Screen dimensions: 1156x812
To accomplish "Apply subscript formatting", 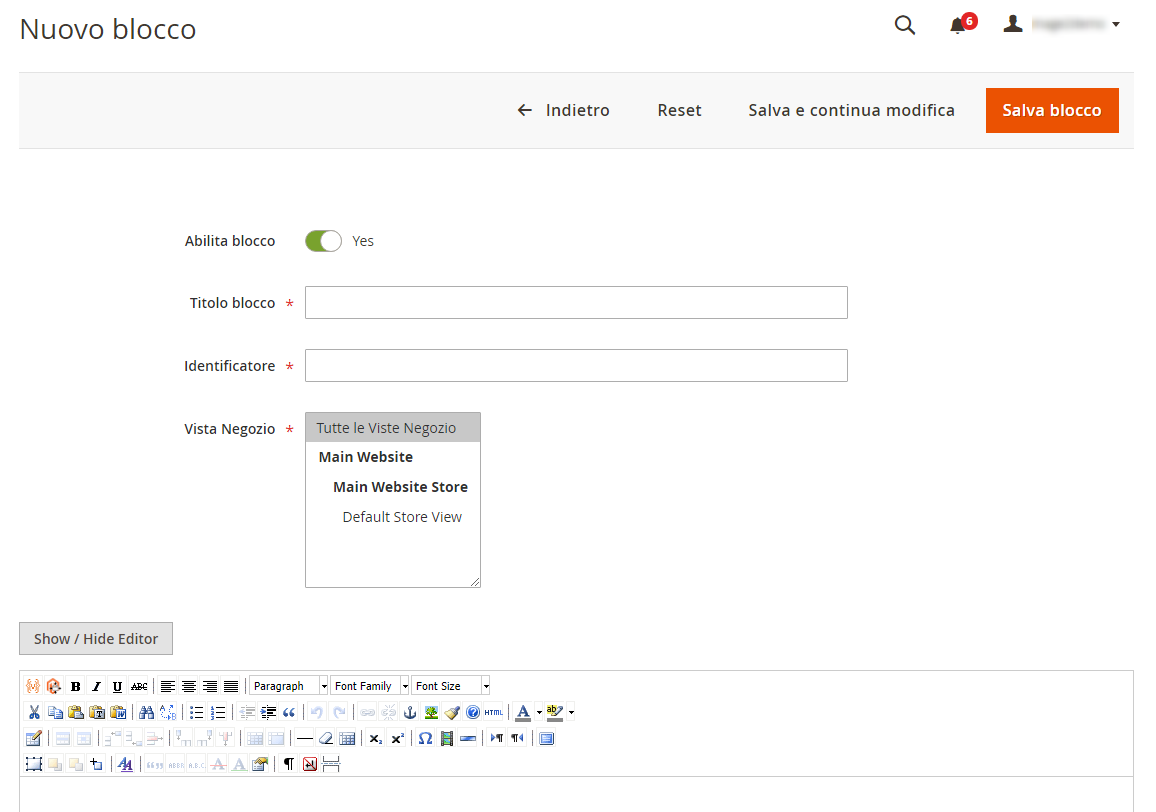I will click(376, 738).
